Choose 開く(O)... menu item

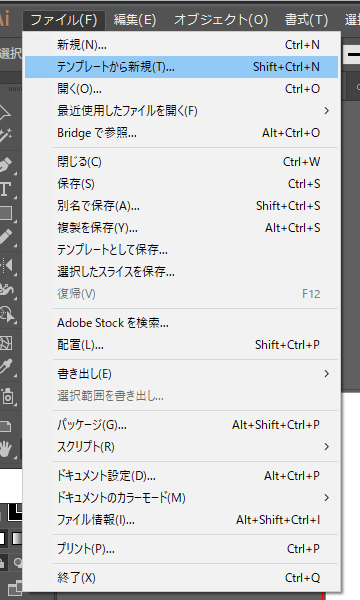181,89
